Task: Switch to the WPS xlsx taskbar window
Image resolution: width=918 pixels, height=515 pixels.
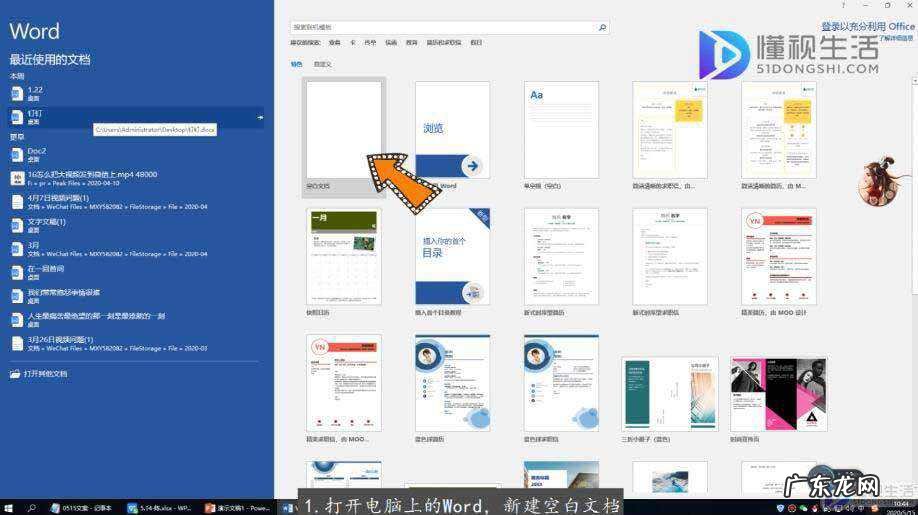Action: pos(159,507)
